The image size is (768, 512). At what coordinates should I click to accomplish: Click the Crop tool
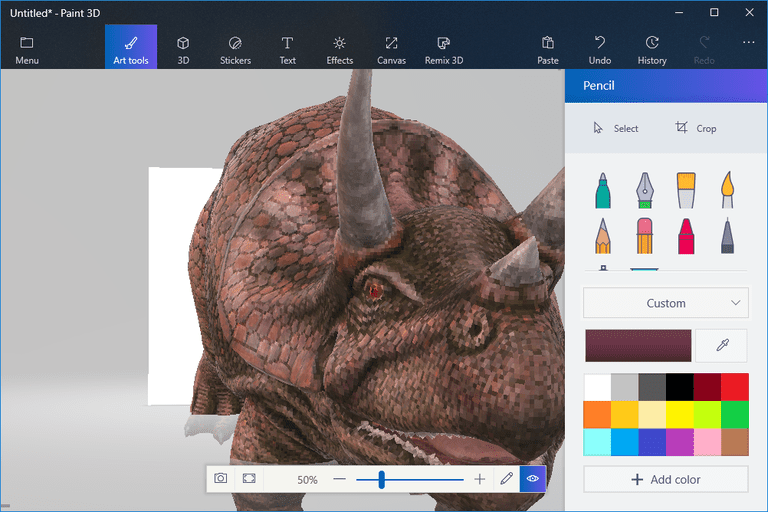[x=696, y=128]
